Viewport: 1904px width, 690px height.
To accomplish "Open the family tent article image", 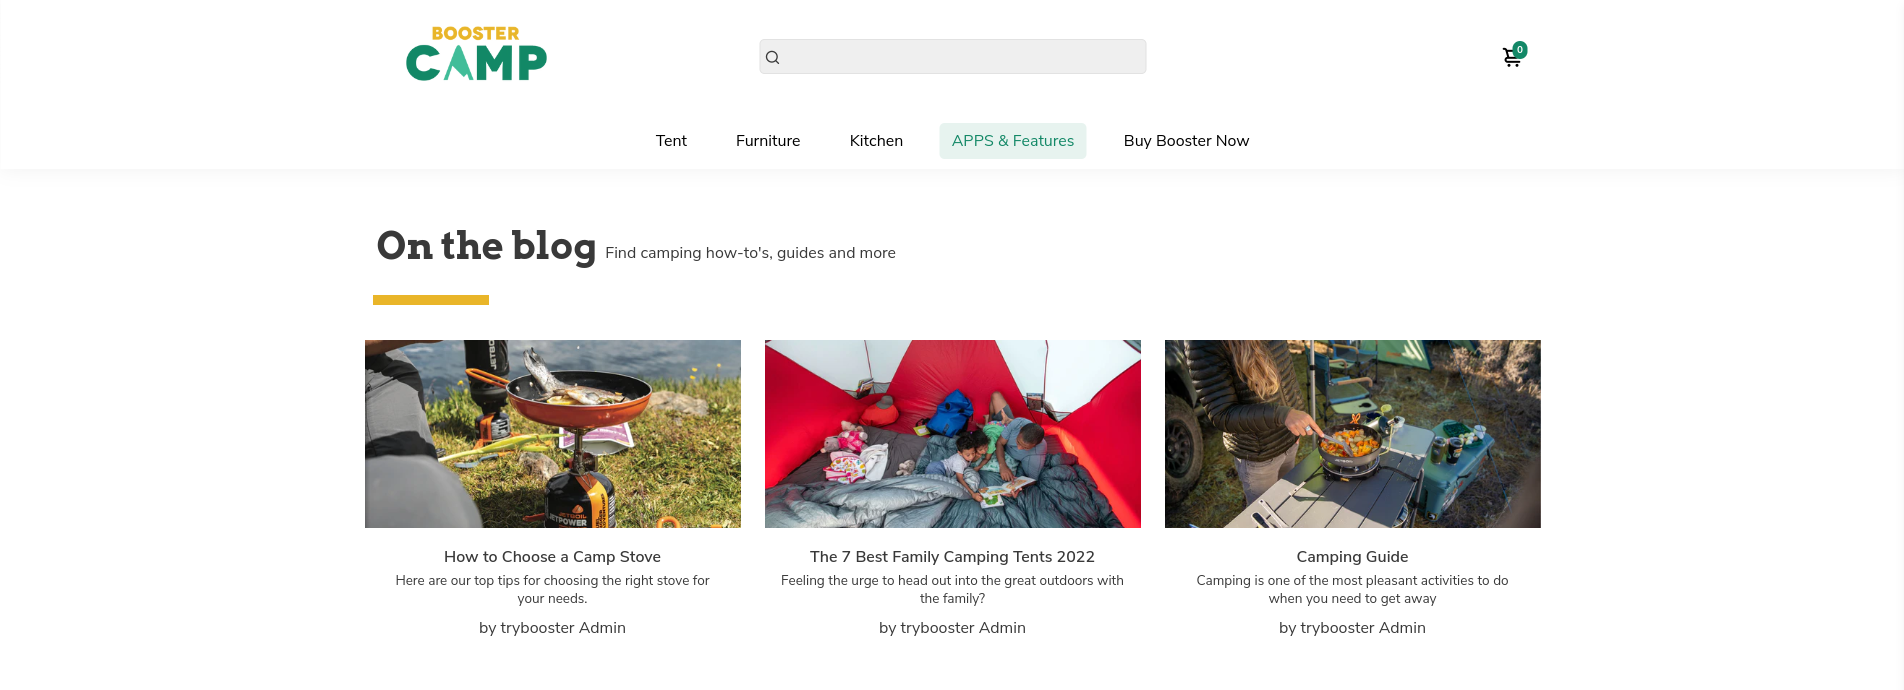I will (953, 434).
